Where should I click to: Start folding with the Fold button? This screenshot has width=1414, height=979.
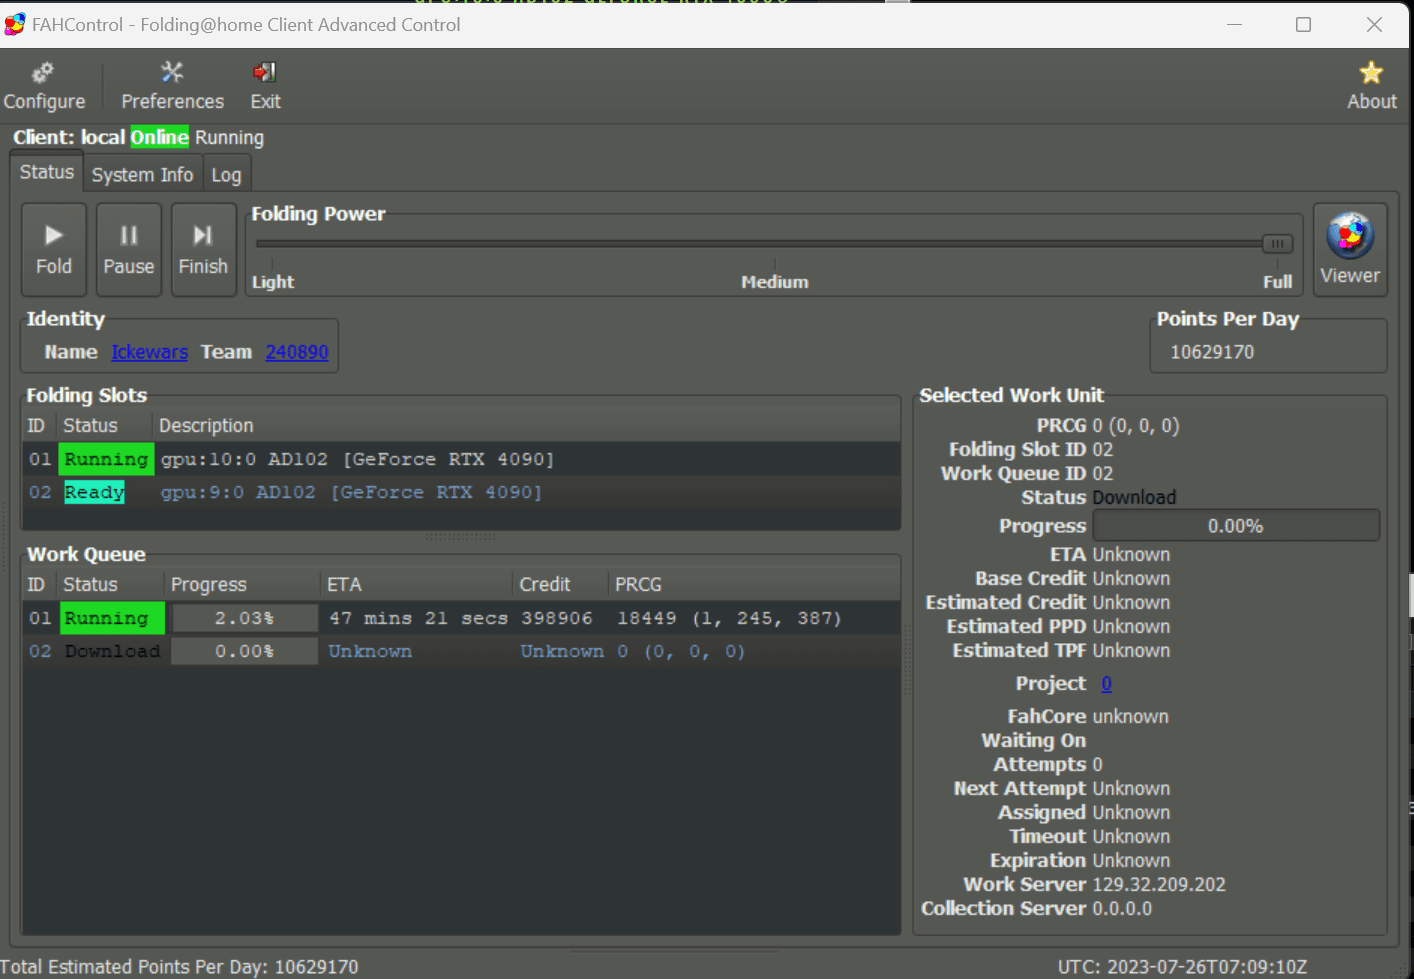pyautogui.click(x=54, y=249)
